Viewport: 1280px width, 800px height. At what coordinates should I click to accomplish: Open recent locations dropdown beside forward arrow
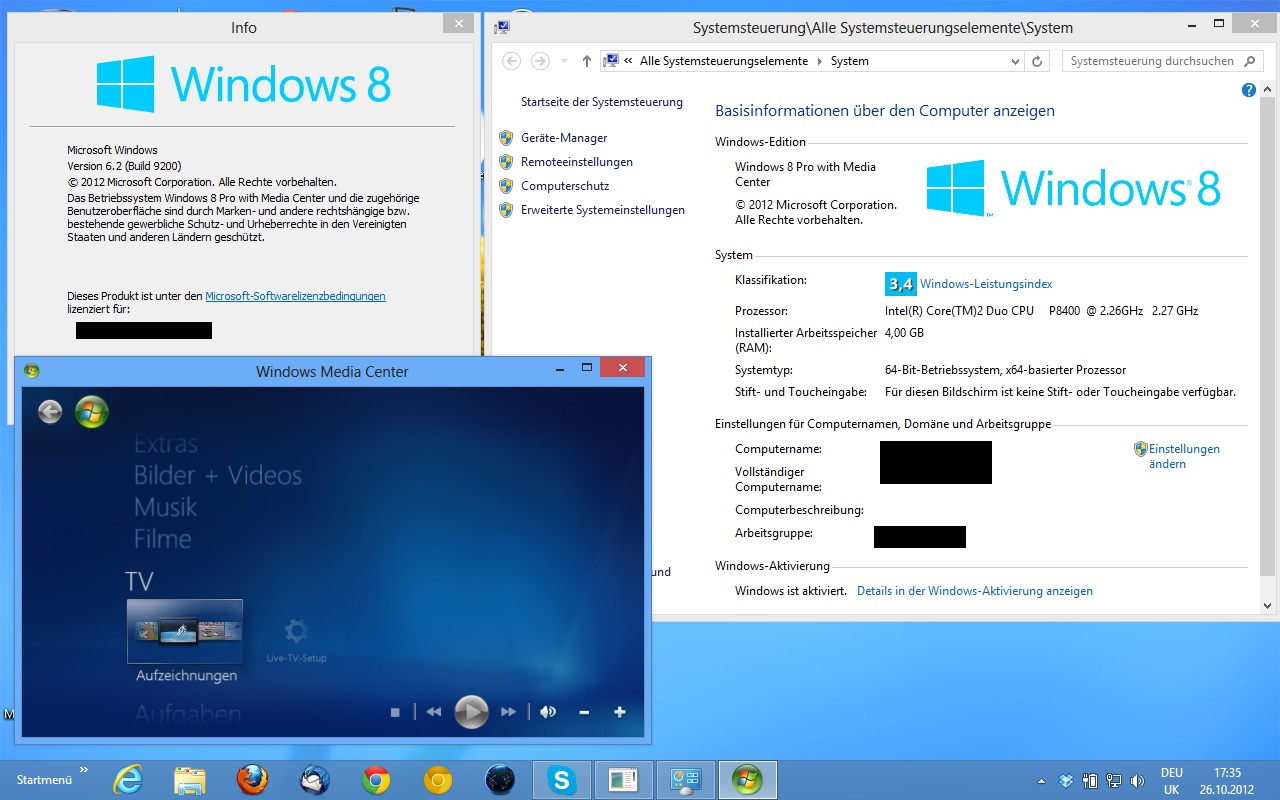565,61
